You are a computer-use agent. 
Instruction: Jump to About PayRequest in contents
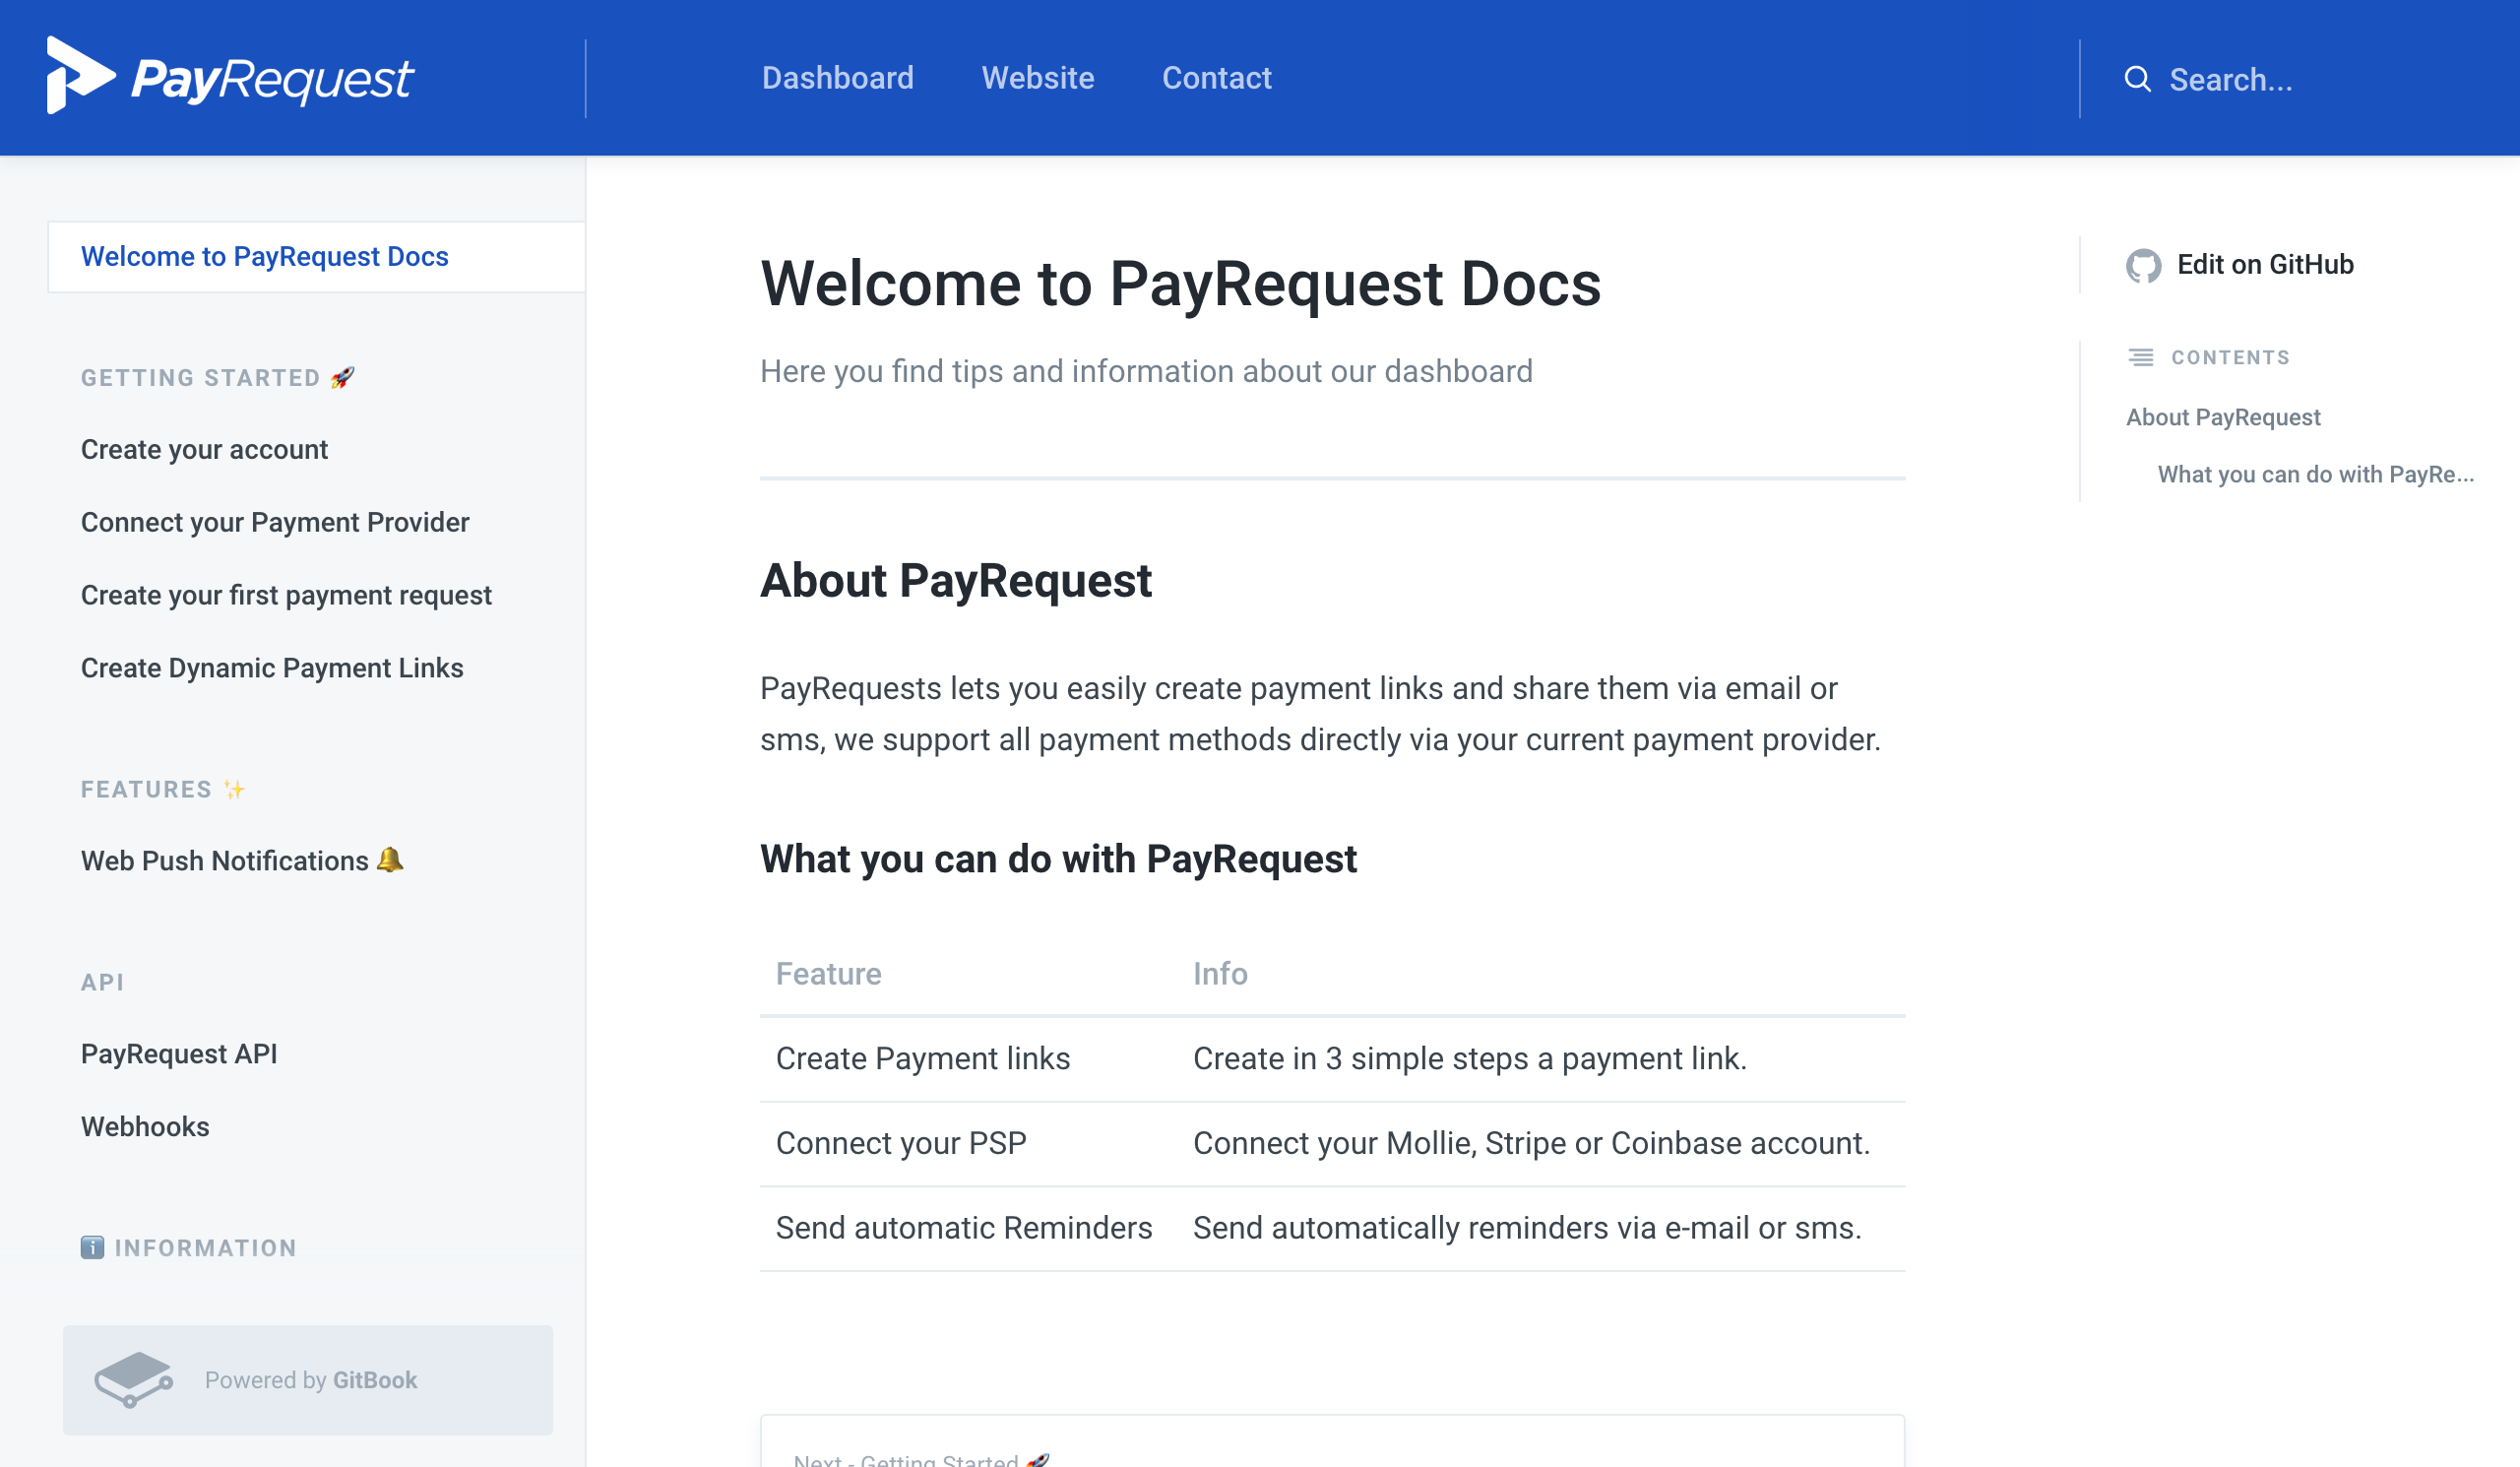point(2223,417)
